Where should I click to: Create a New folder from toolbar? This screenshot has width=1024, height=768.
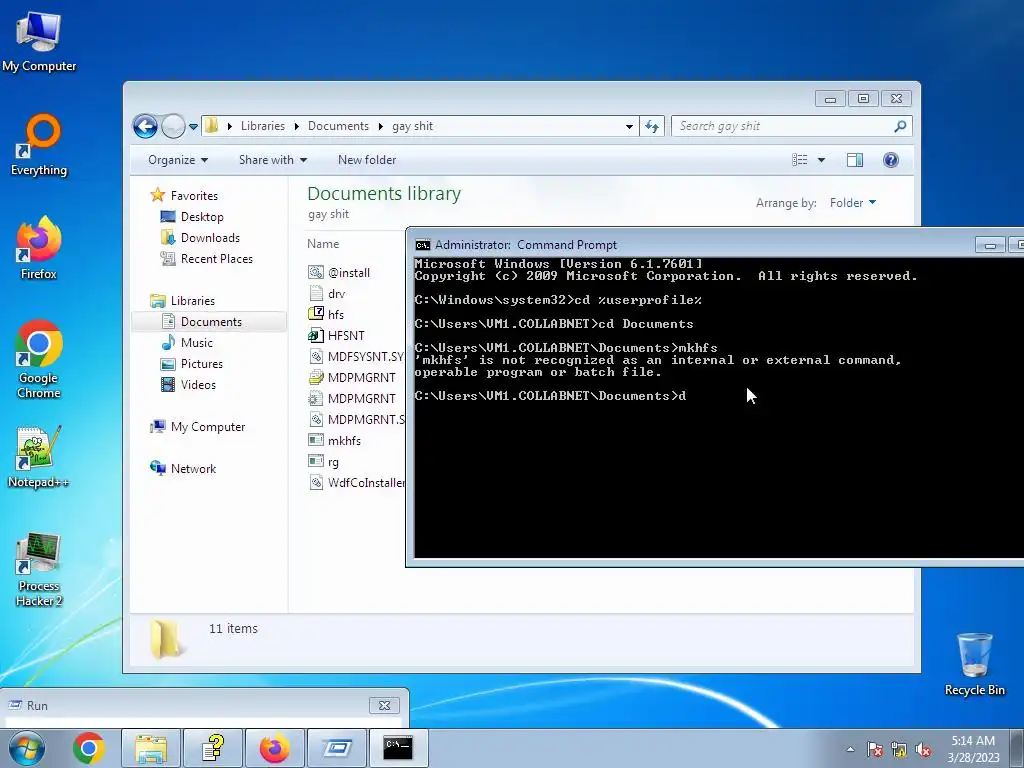pyautogui.click(x=367, y=160)
